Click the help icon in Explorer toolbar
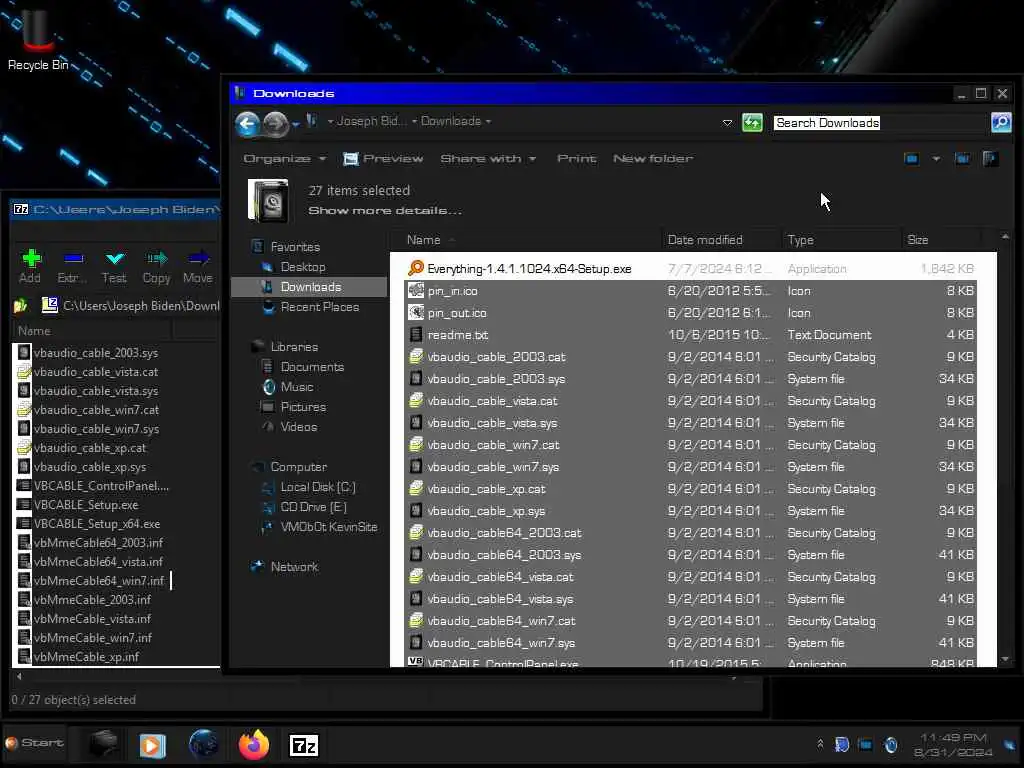The image size is (1024, 768). pos(991,159)
